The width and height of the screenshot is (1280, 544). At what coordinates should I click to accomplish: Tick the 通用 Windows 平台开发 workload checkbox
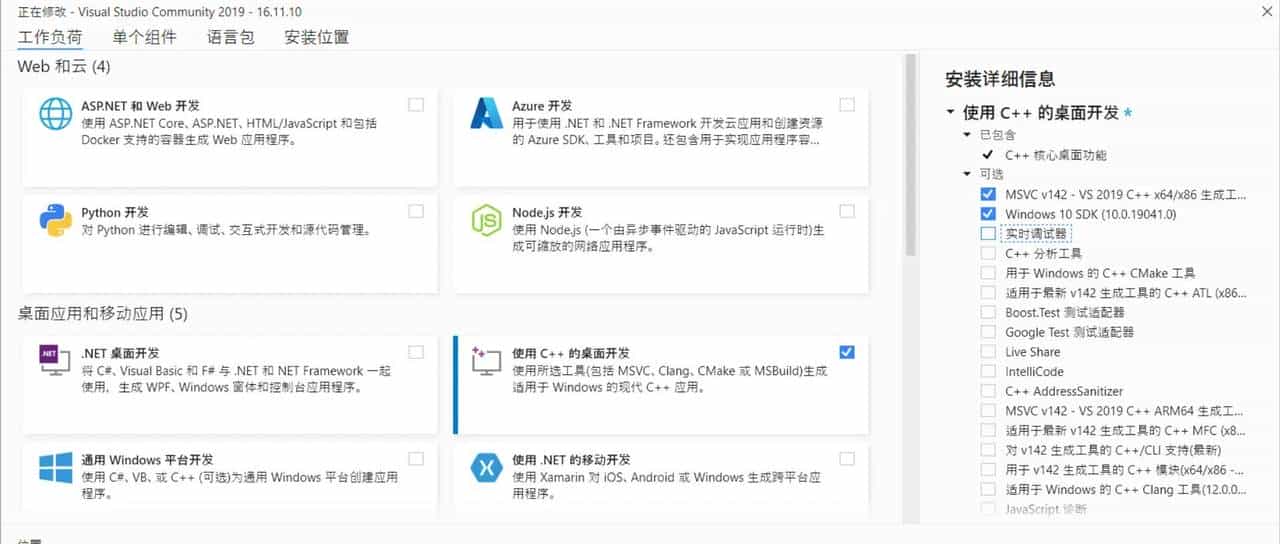[x=416, y=458]
